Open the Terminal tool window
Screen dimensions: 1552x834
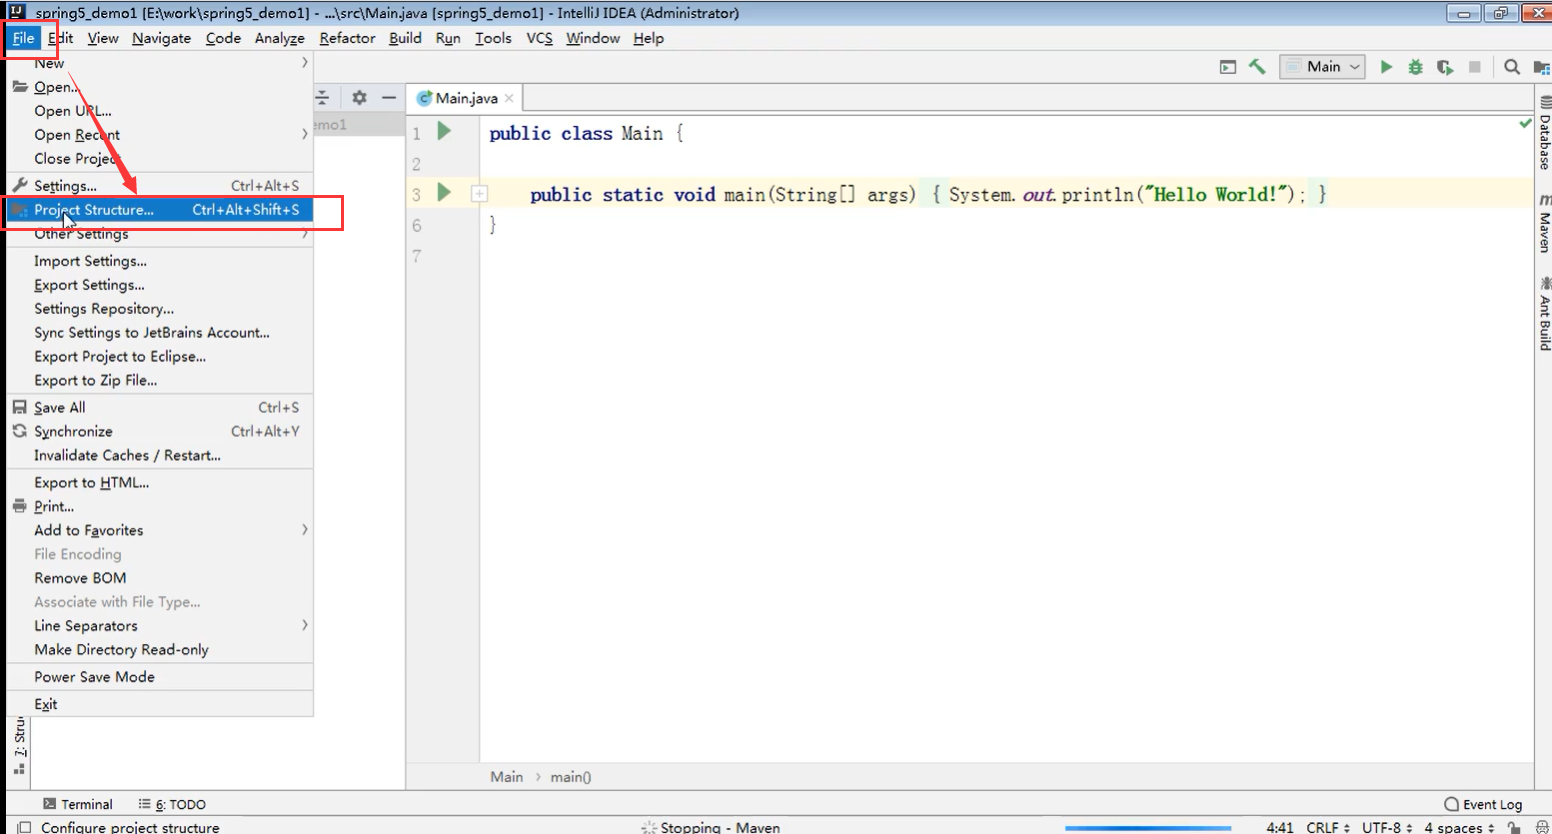[x=78, y=804]
